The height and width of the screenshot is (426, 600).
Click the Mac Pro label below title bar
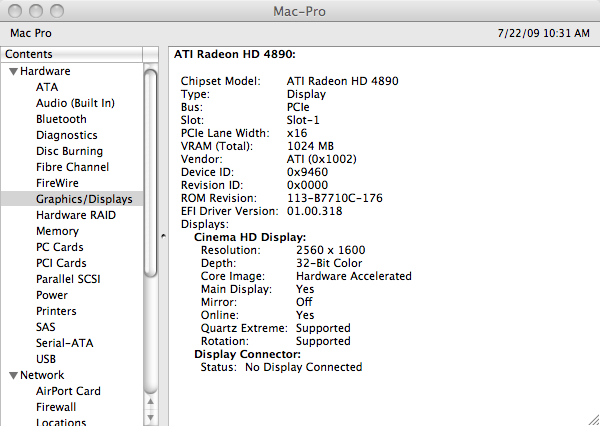tap(31, 33)
